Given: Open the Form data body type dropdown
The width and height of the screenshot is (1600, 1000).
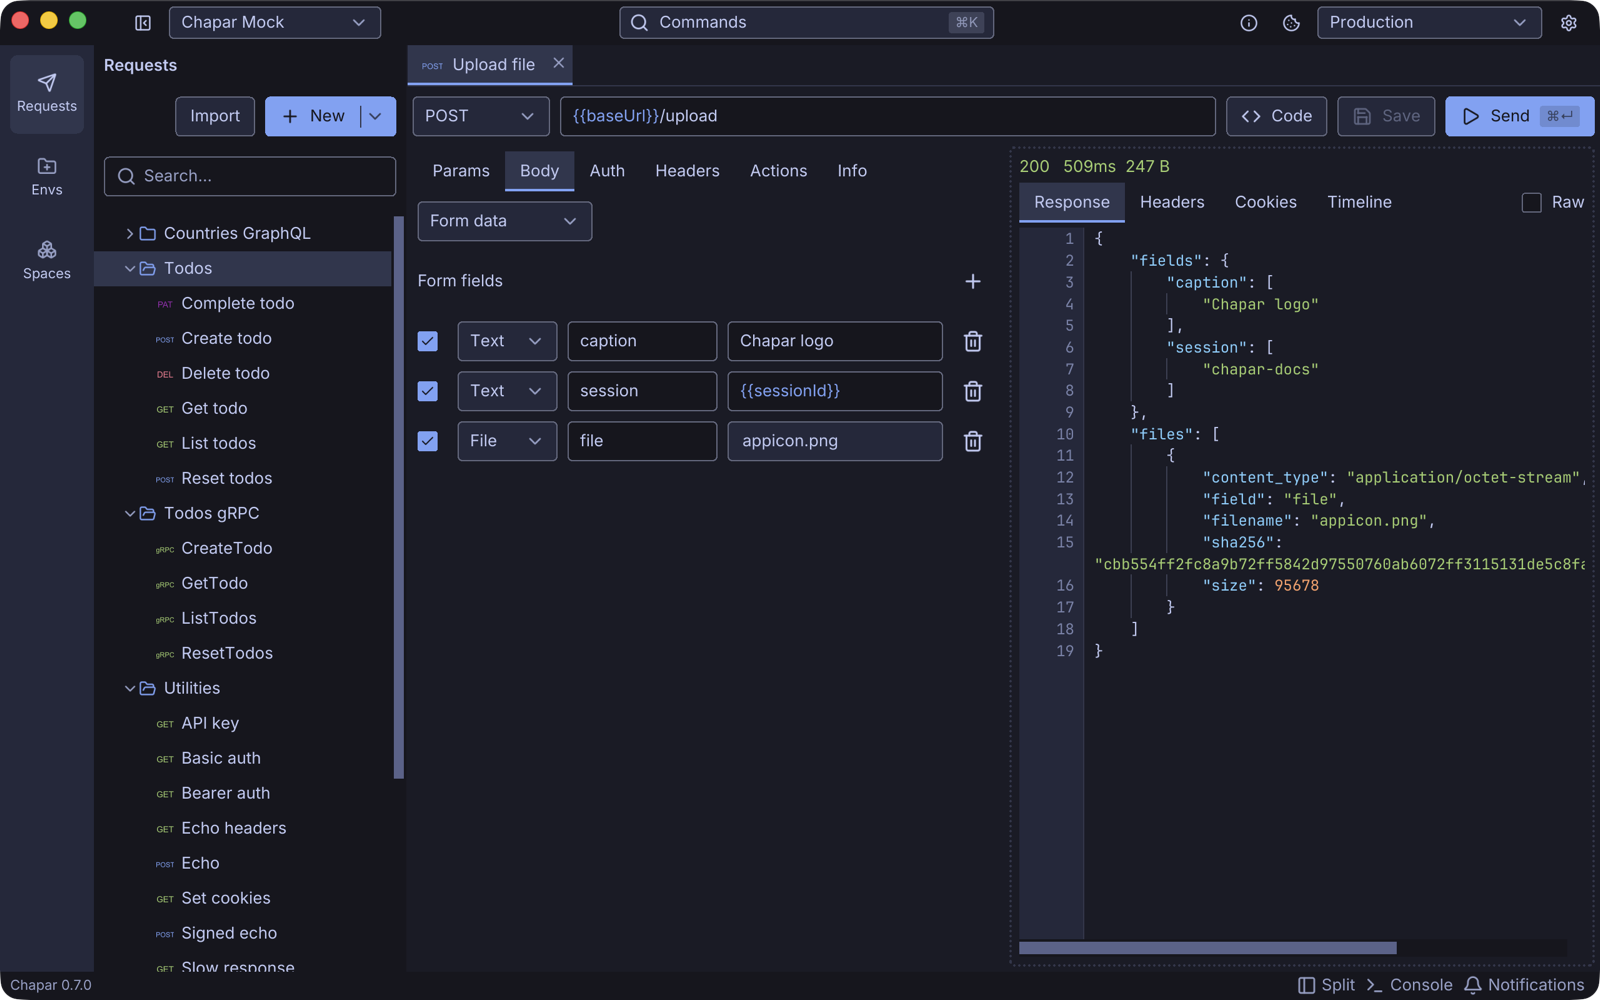Looking at the screenshot, I should click(x=505, y=221).
